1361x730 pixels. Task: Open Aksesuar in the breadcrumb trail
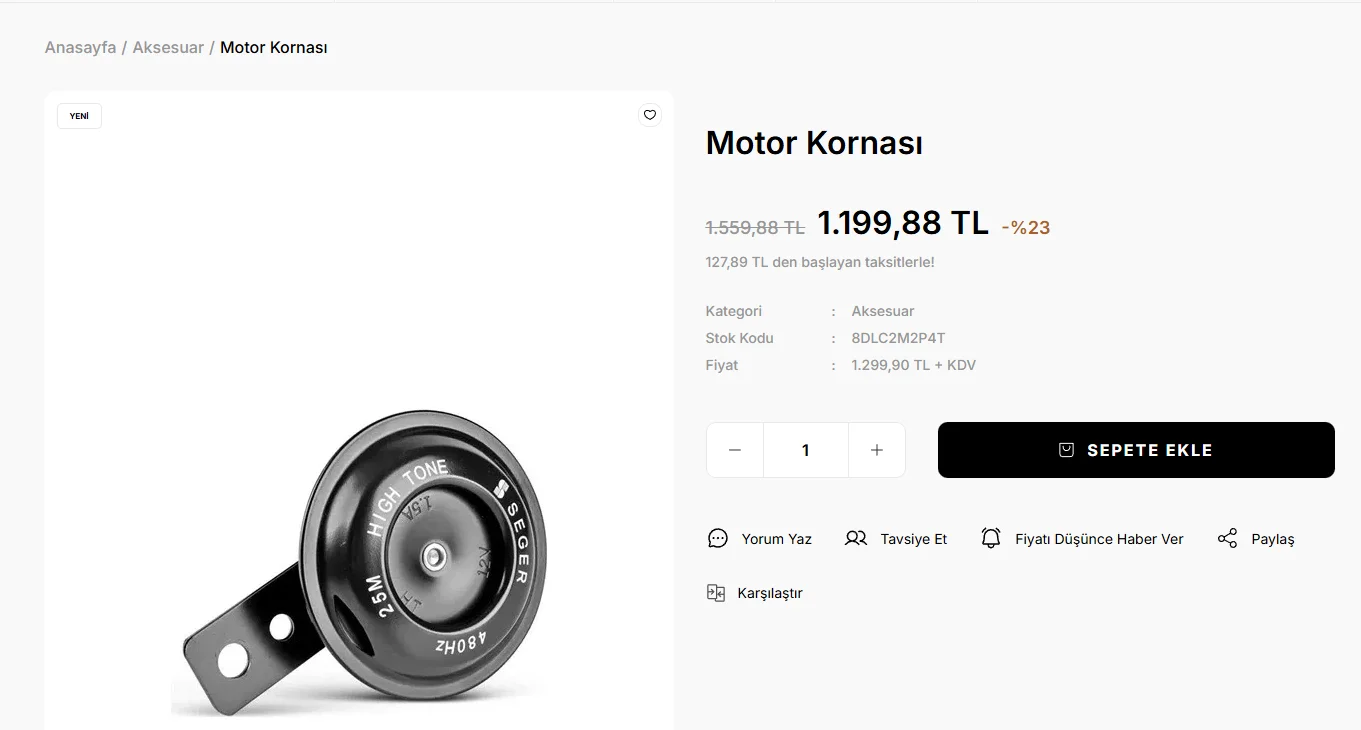tap(168, 48)
